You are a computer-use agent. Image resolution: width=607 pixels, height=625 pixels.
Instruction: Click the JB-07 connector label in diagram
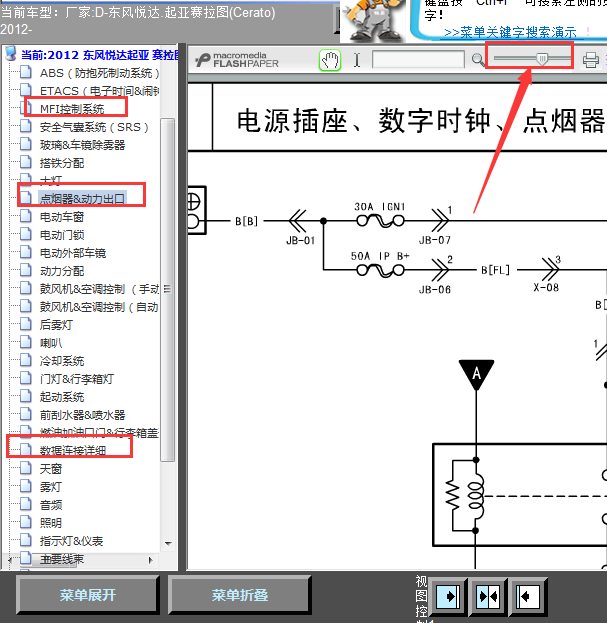pos(435,240)
